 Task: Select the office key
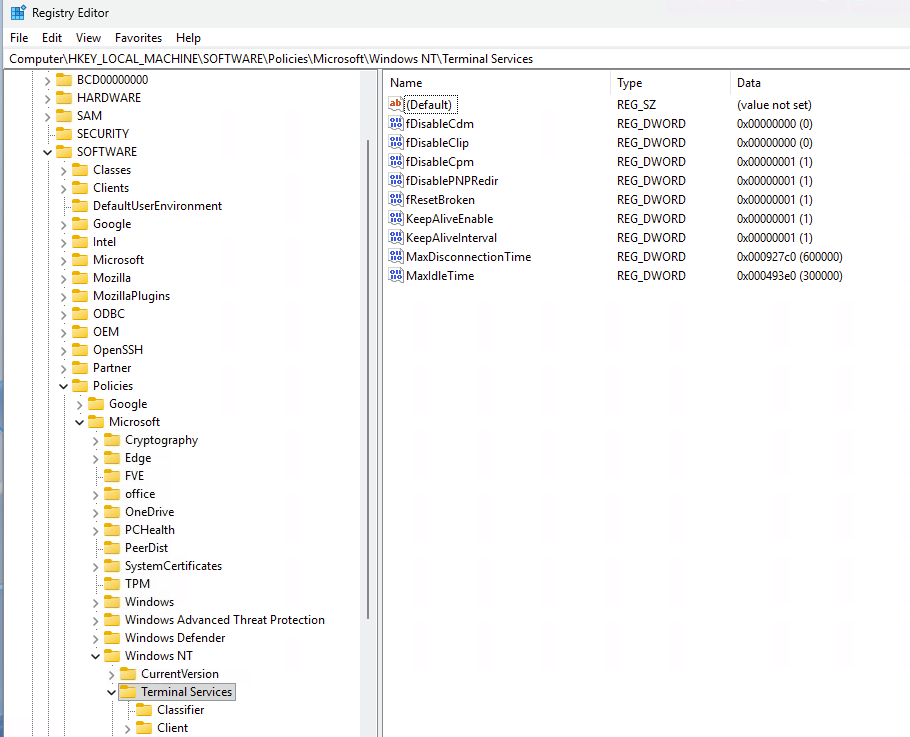click(x=140, y=493)
